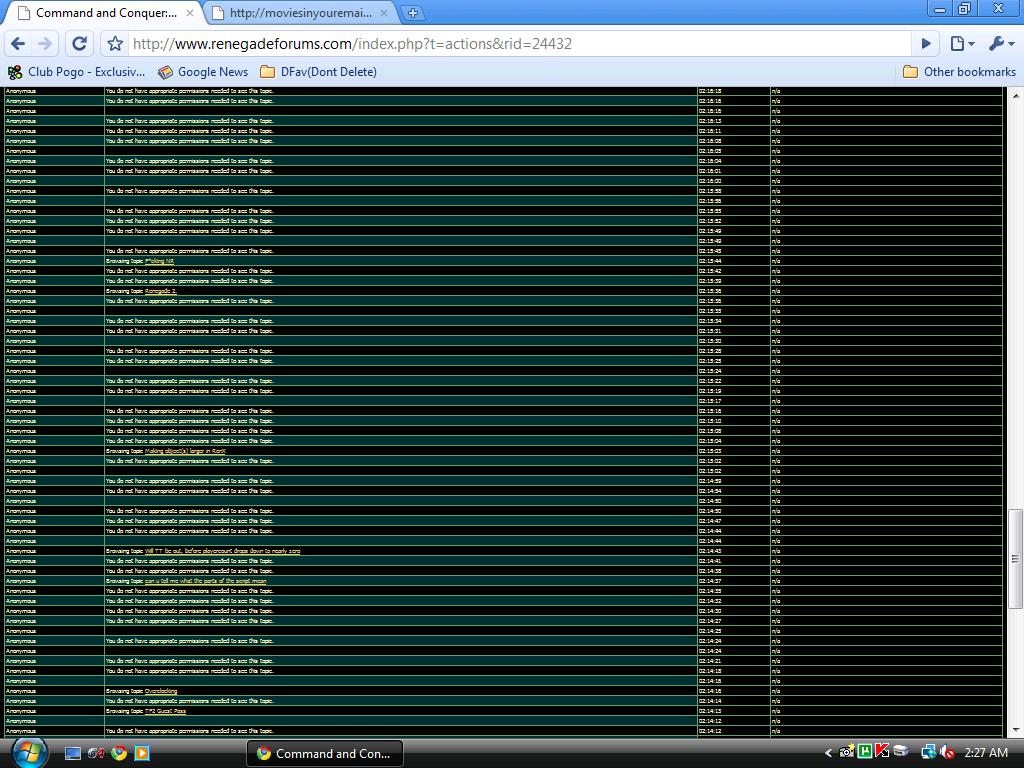Open the wrench tools dropdown menu

tap(1001, 43)
